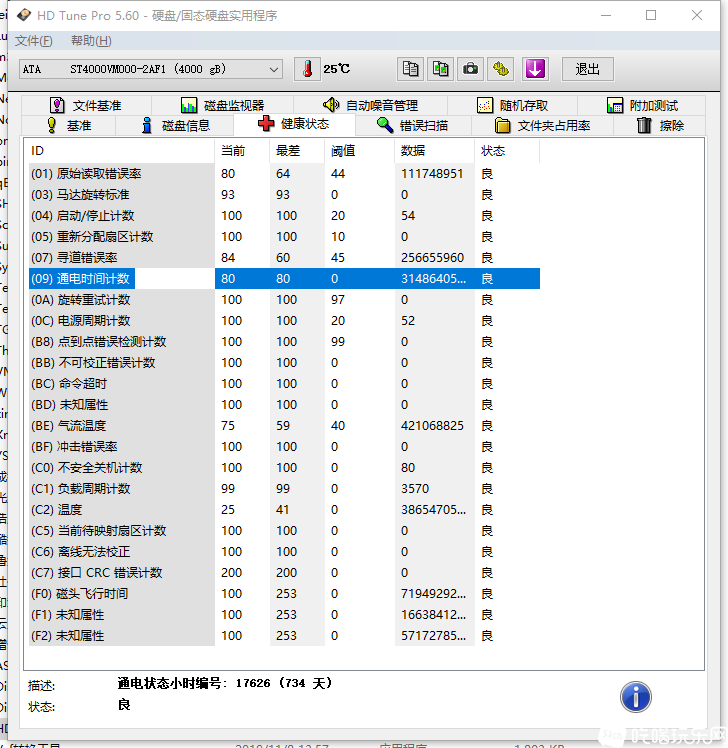Click the 当前 column header
This screenshot has width=728, height=748.
point(242,151)
